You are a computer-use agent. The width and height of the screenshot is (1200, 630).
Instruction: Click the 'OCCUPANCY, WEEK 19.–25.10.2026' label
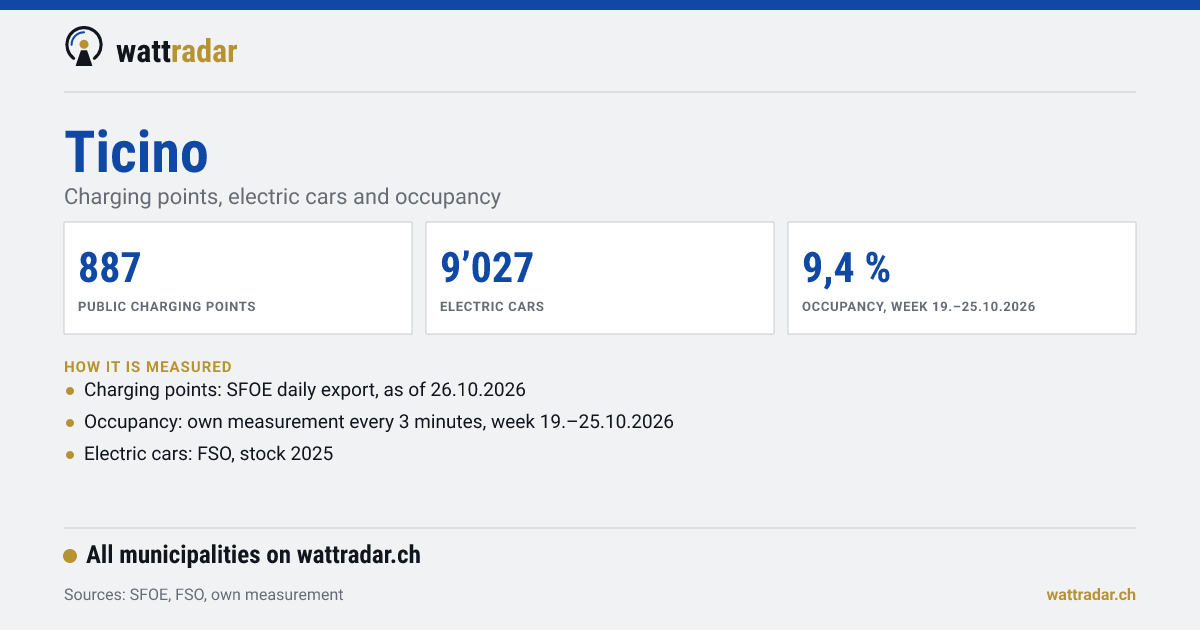[919, 307]
